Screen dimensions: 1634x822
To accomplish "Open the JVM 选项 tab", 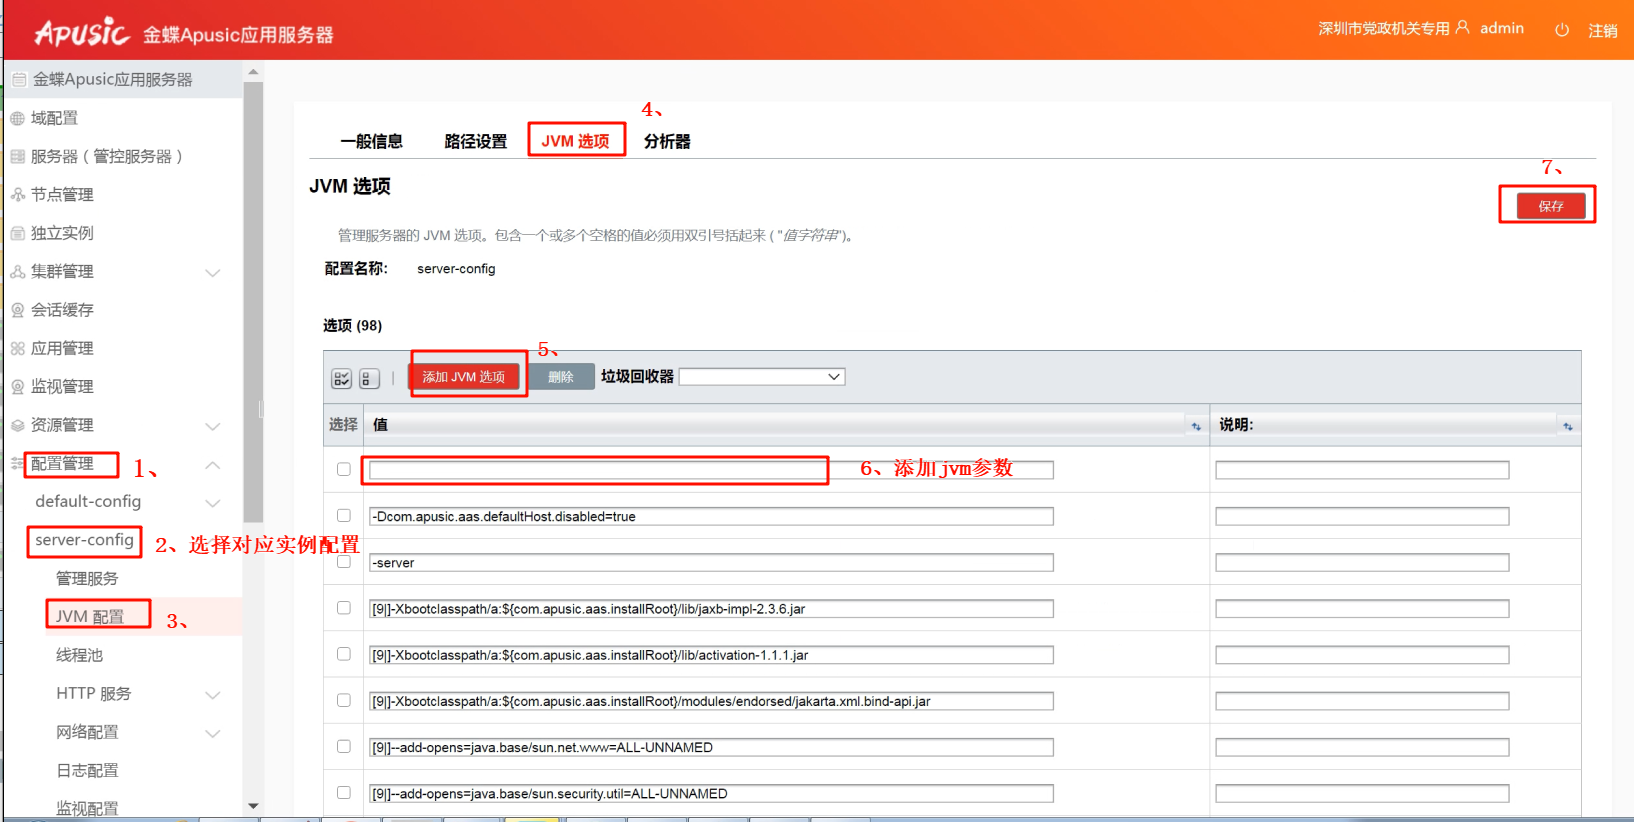I will pyautogui.click(x=576, y=141).
